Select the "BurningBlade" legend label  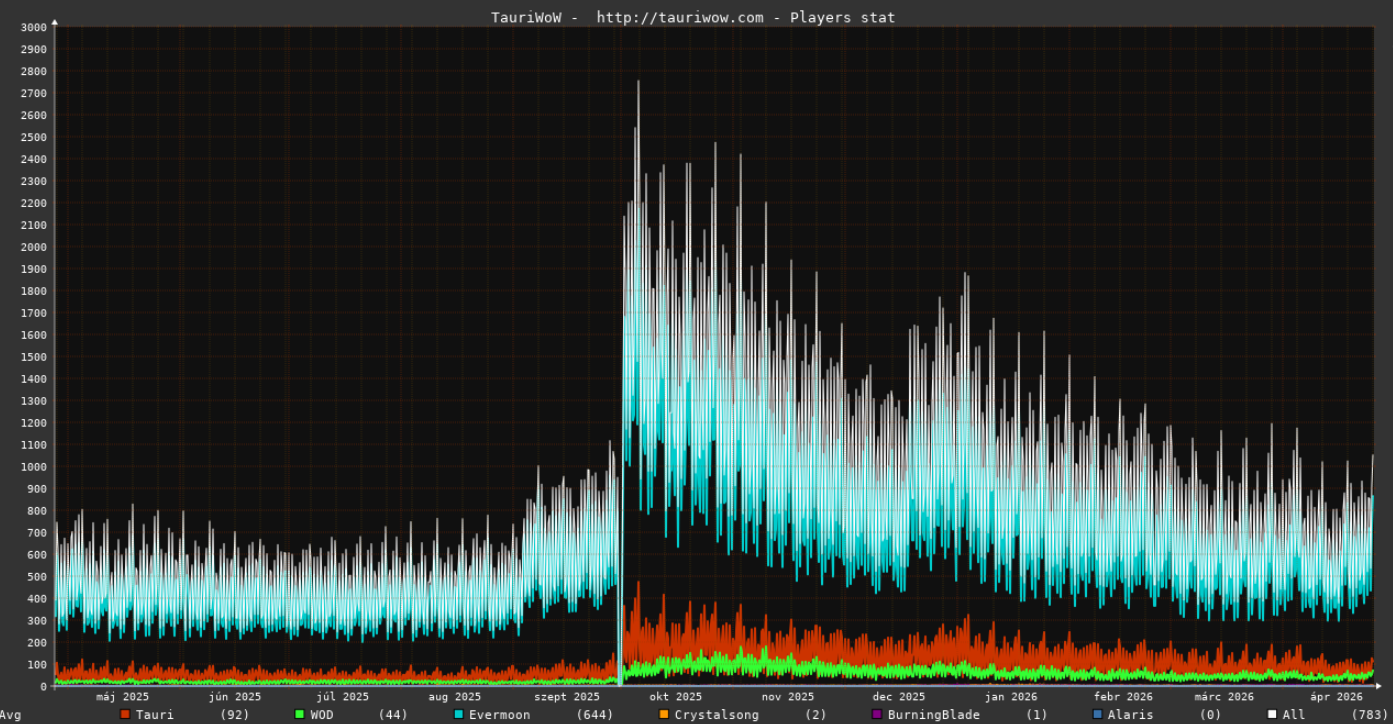pos(934,715)
